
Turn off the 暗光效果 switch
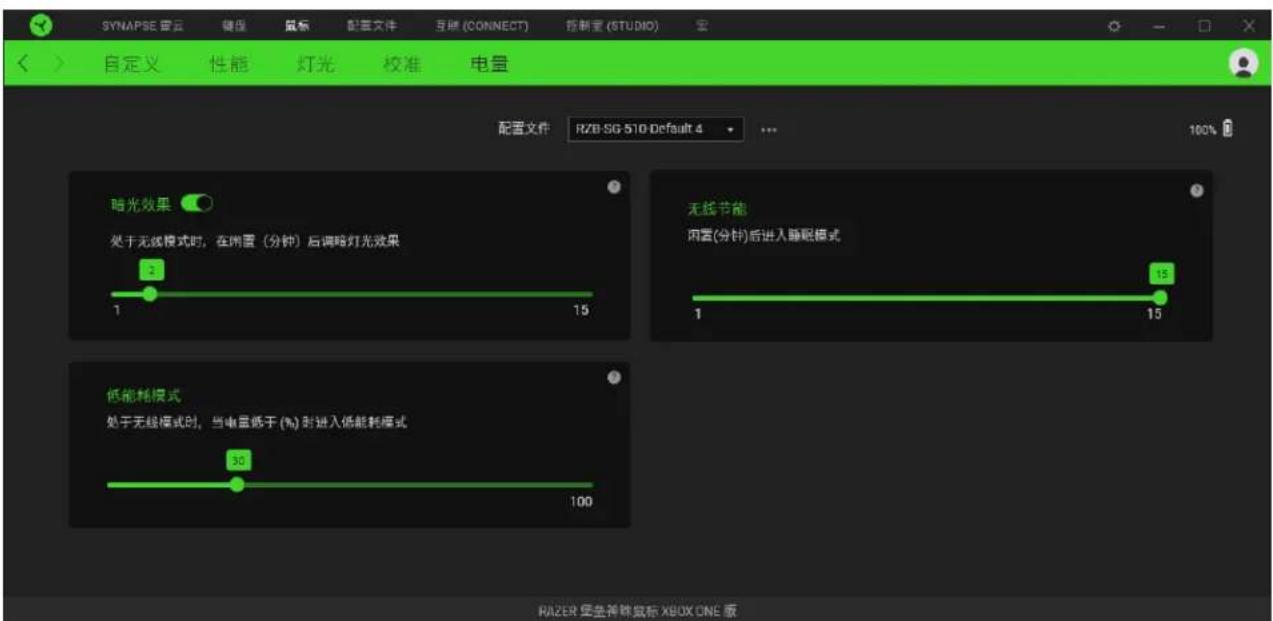(197, 203)
